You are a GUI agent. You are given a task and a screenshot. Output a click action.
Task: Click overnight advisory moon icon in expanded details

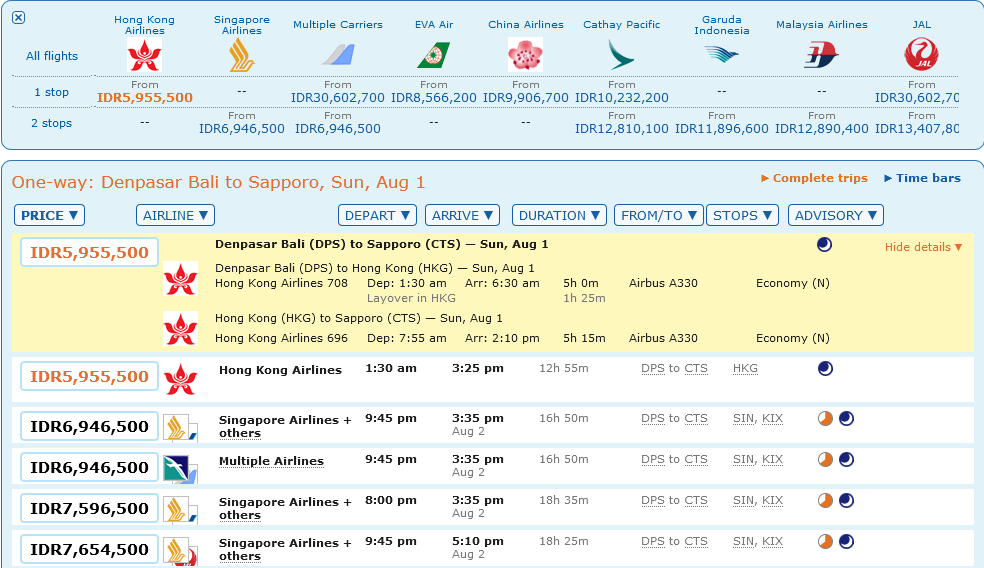[x=825, y=245]
